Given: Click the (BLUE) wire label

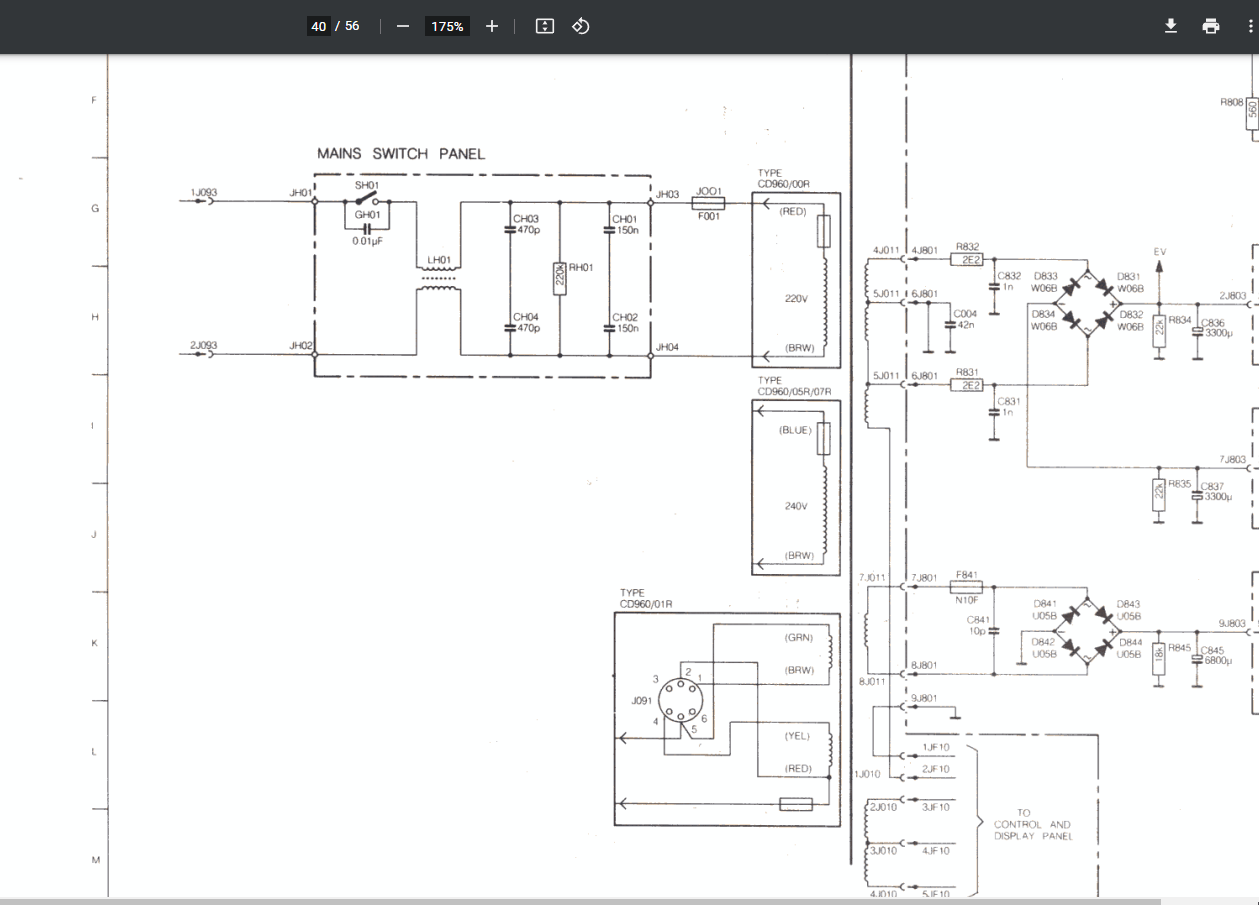Looking at the screenshot, I should coord(796,430).
